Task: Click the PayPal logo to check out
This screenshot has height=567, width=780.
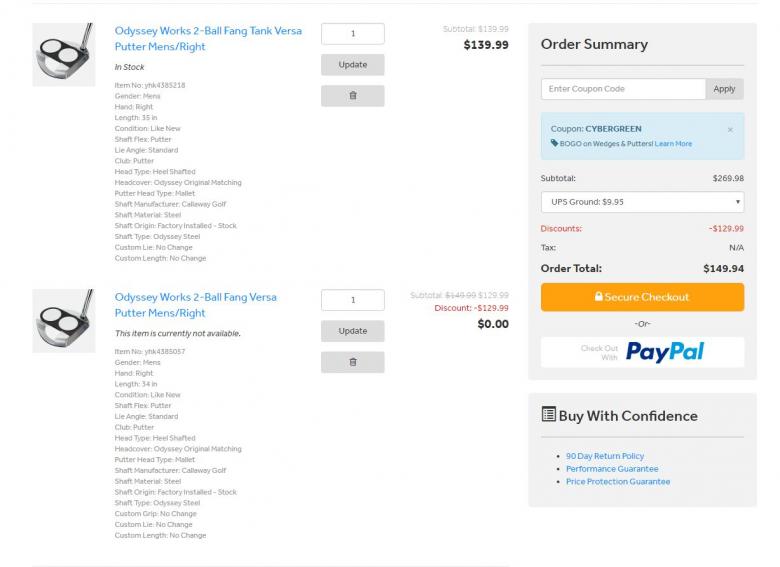Action: point(664,351)
